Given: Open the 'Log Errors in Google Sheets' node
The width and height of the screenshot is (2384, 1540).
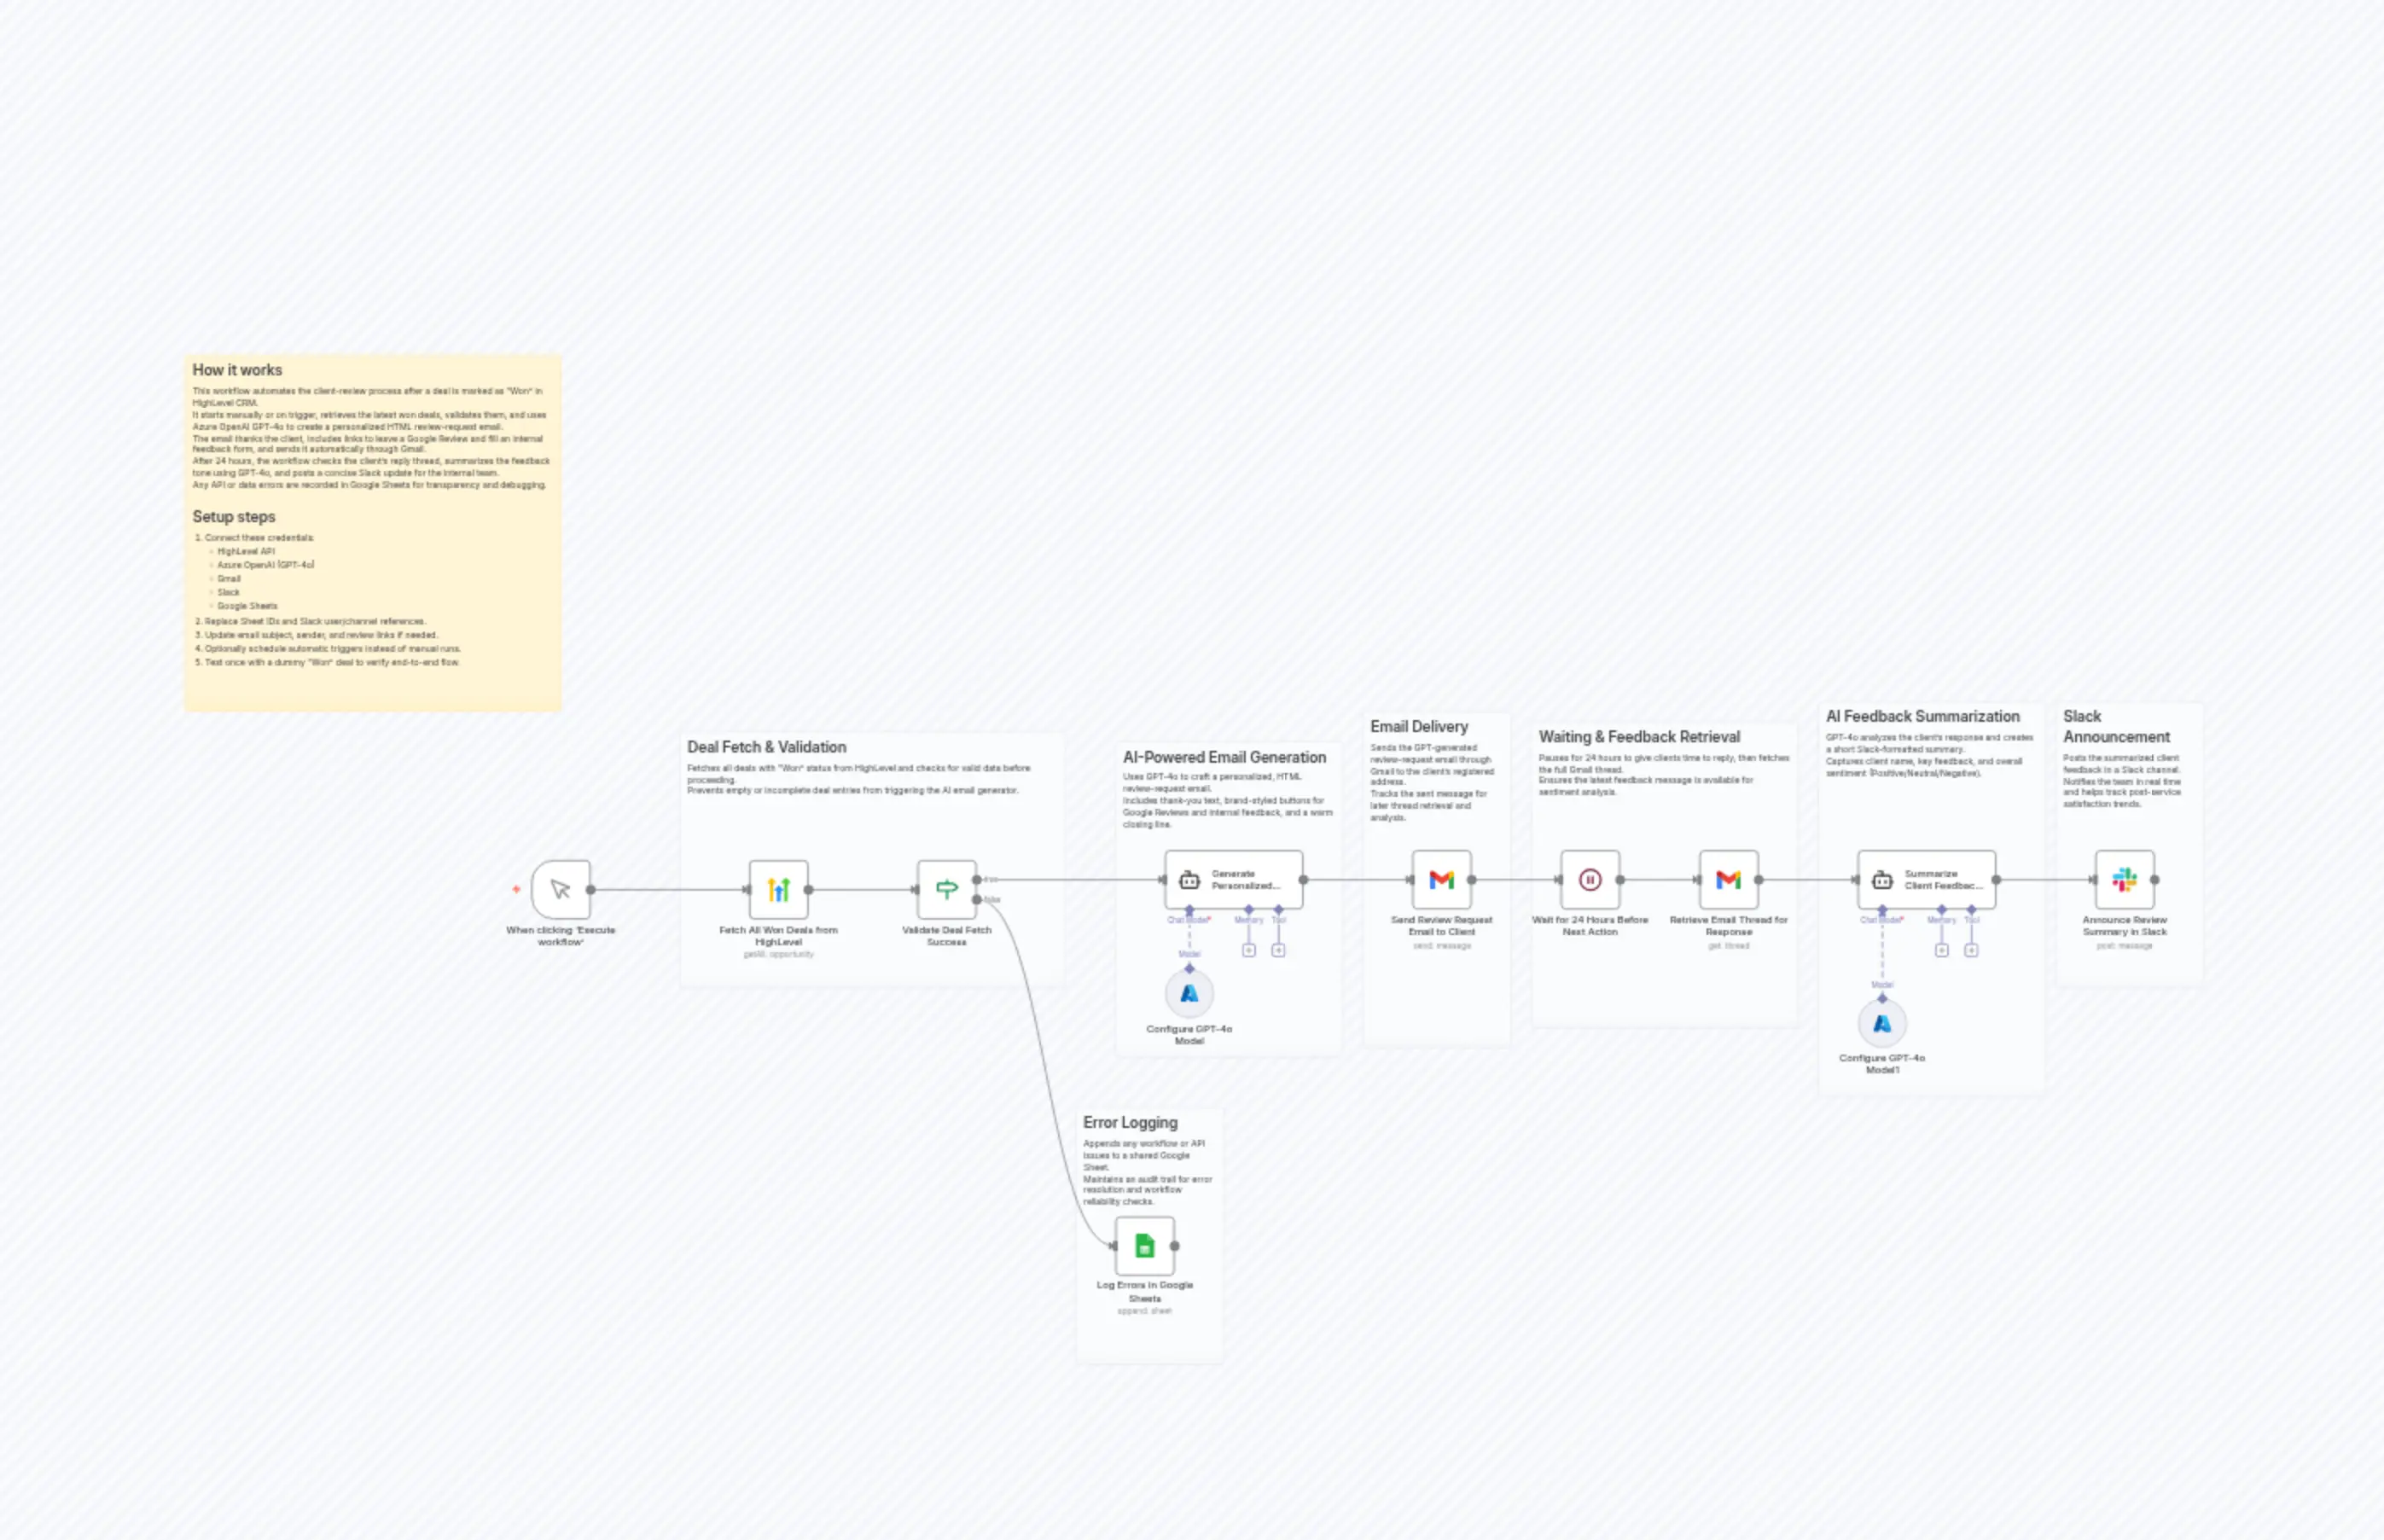Looking at the screenshot, I should coord(1144,1245).
